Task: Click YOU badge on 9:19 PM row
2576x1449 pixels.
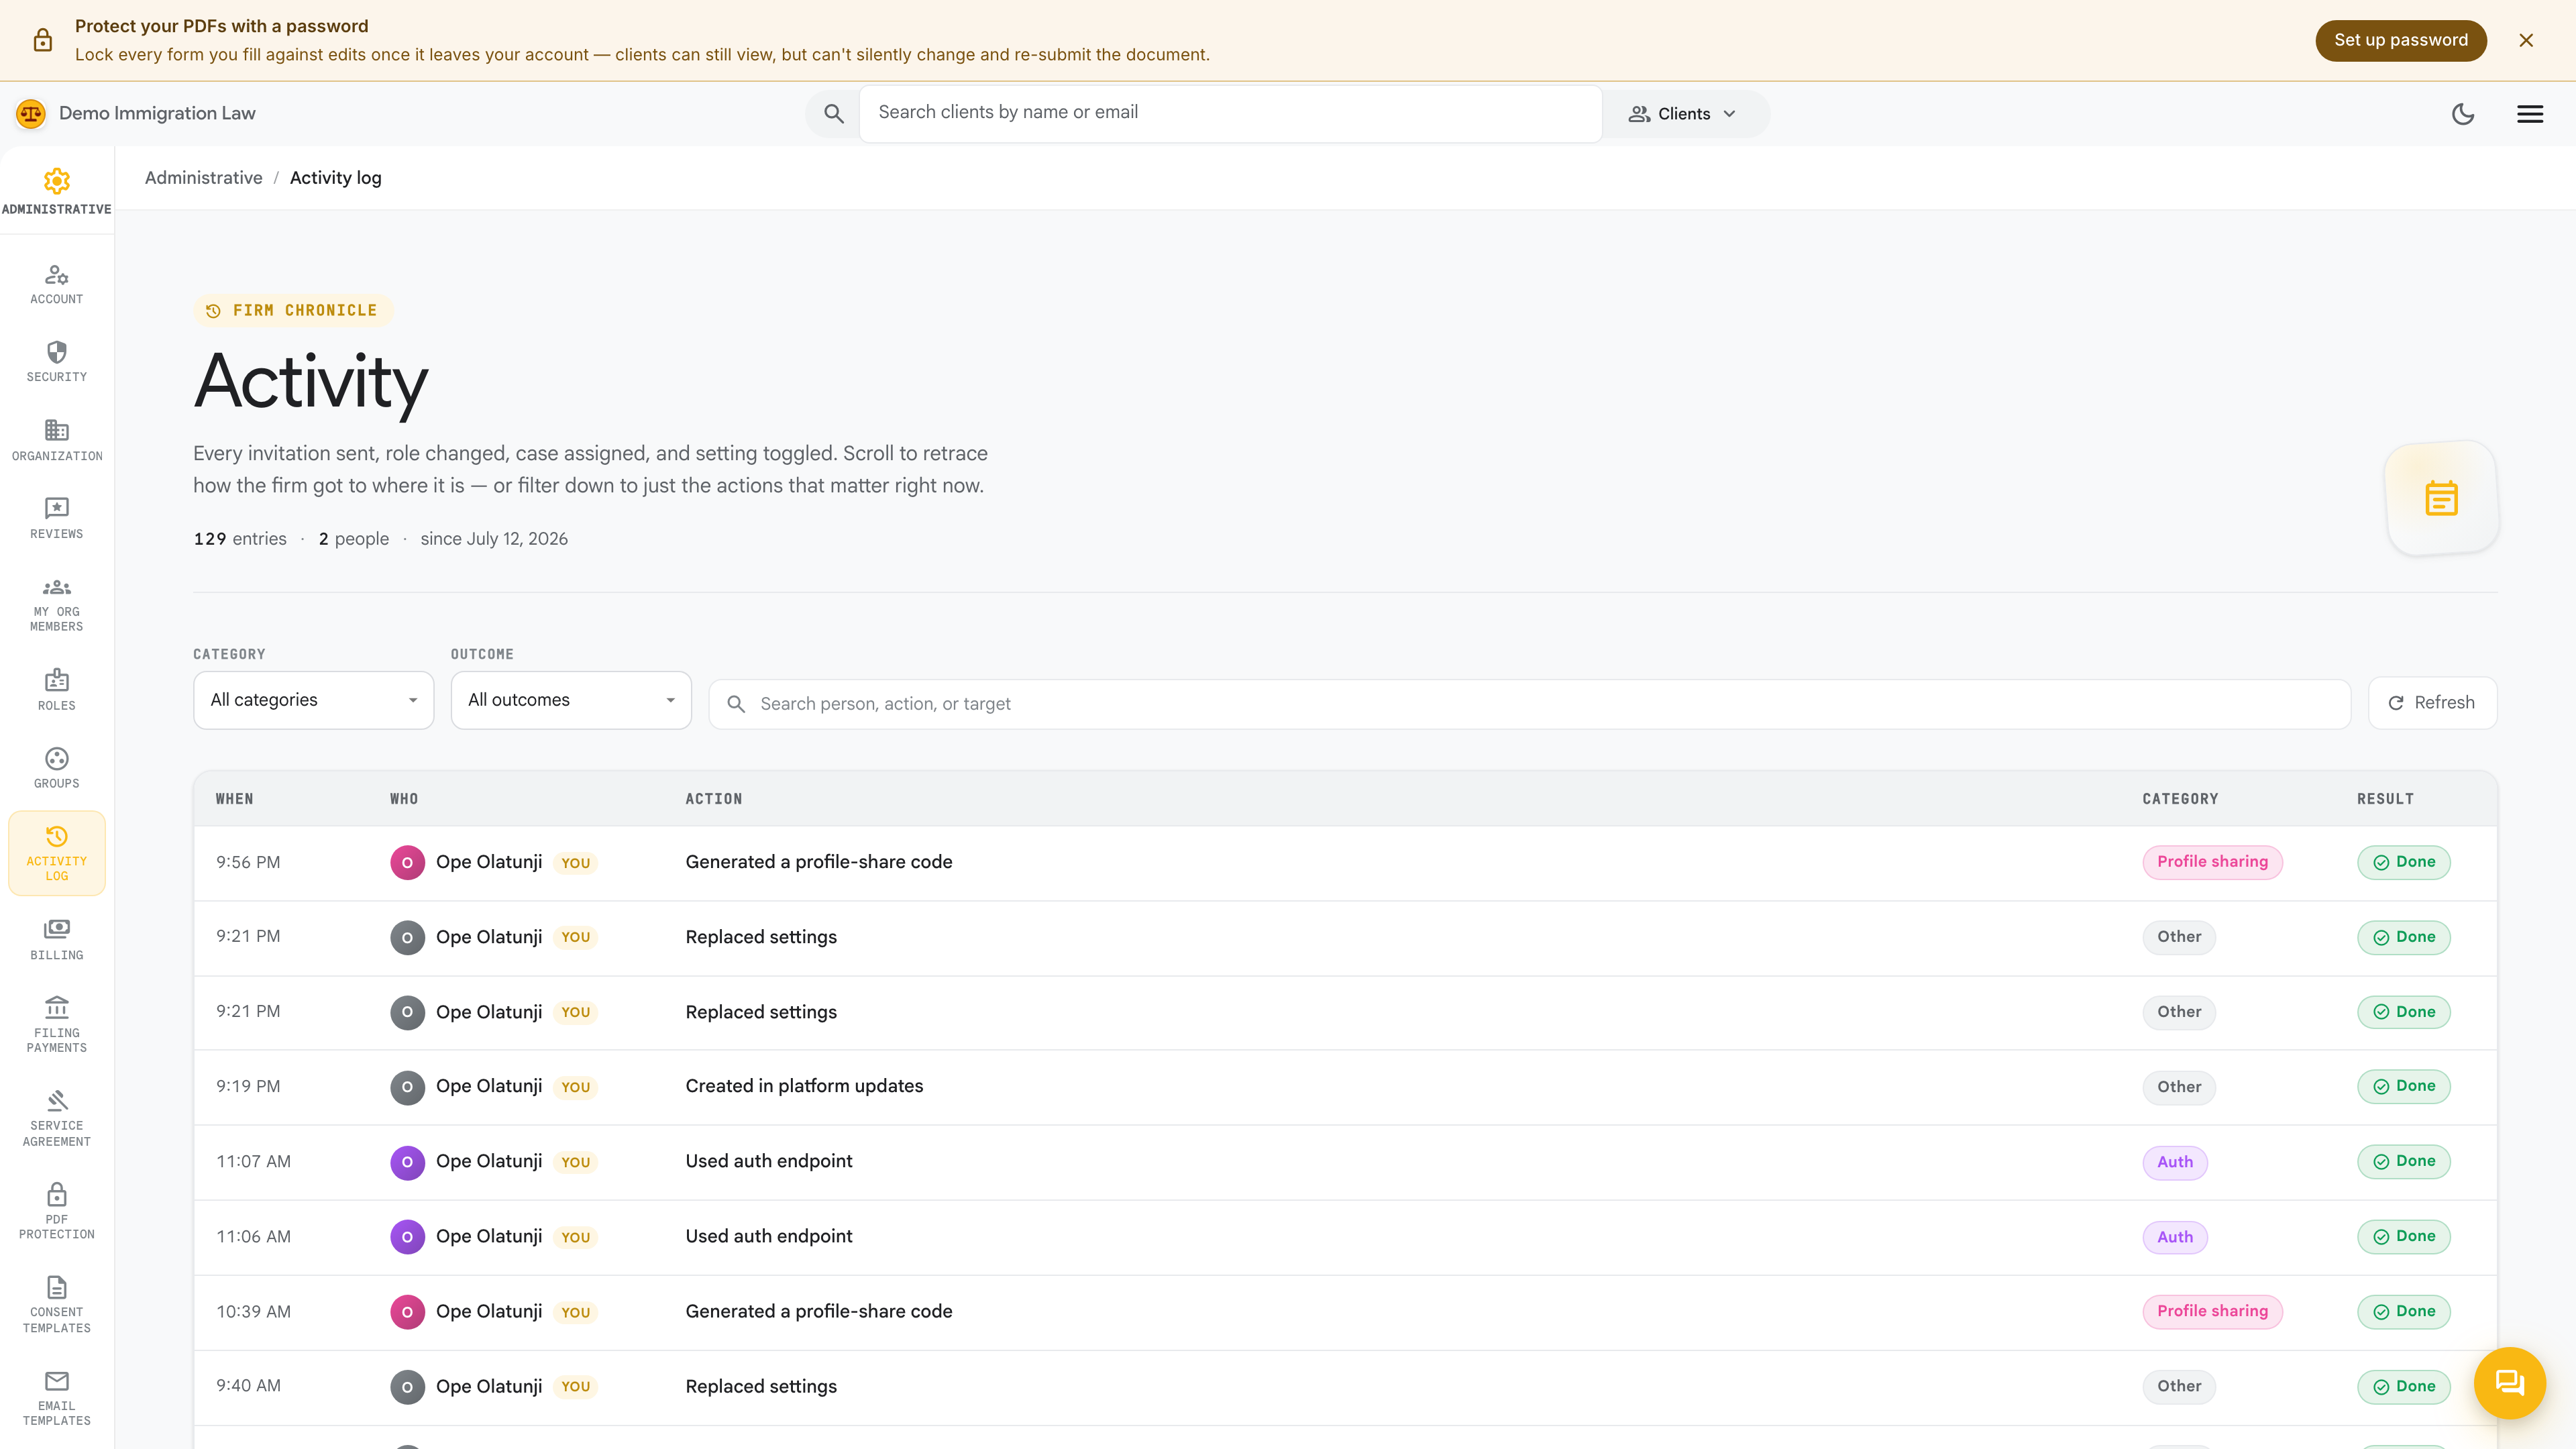Action: point(575,1087)
